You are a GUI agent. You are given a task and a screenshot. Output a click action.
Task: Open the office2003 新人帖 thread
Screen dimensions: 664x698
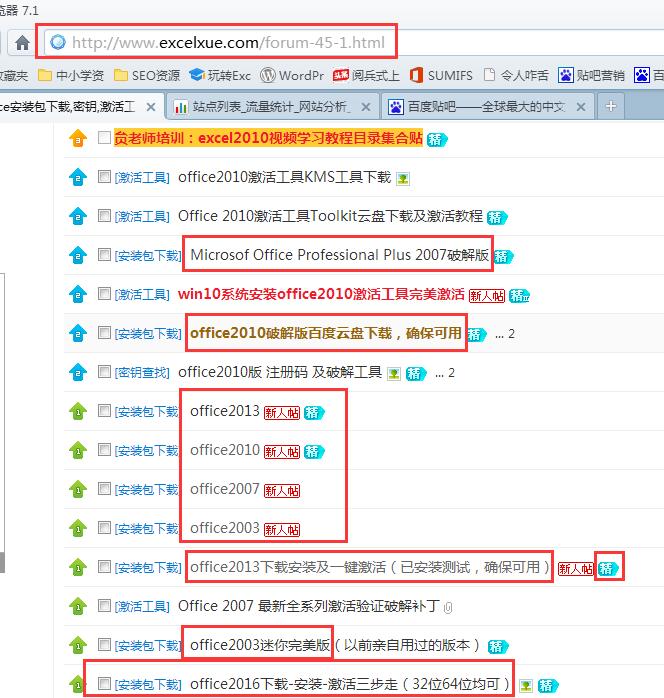[225, 528]
